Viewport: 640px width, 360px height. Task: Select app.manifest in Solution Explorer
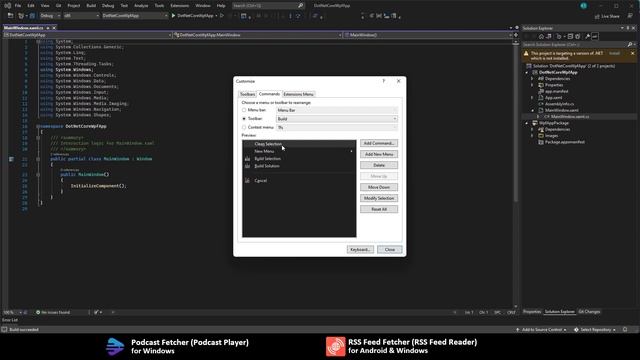(x=556, y=91)
